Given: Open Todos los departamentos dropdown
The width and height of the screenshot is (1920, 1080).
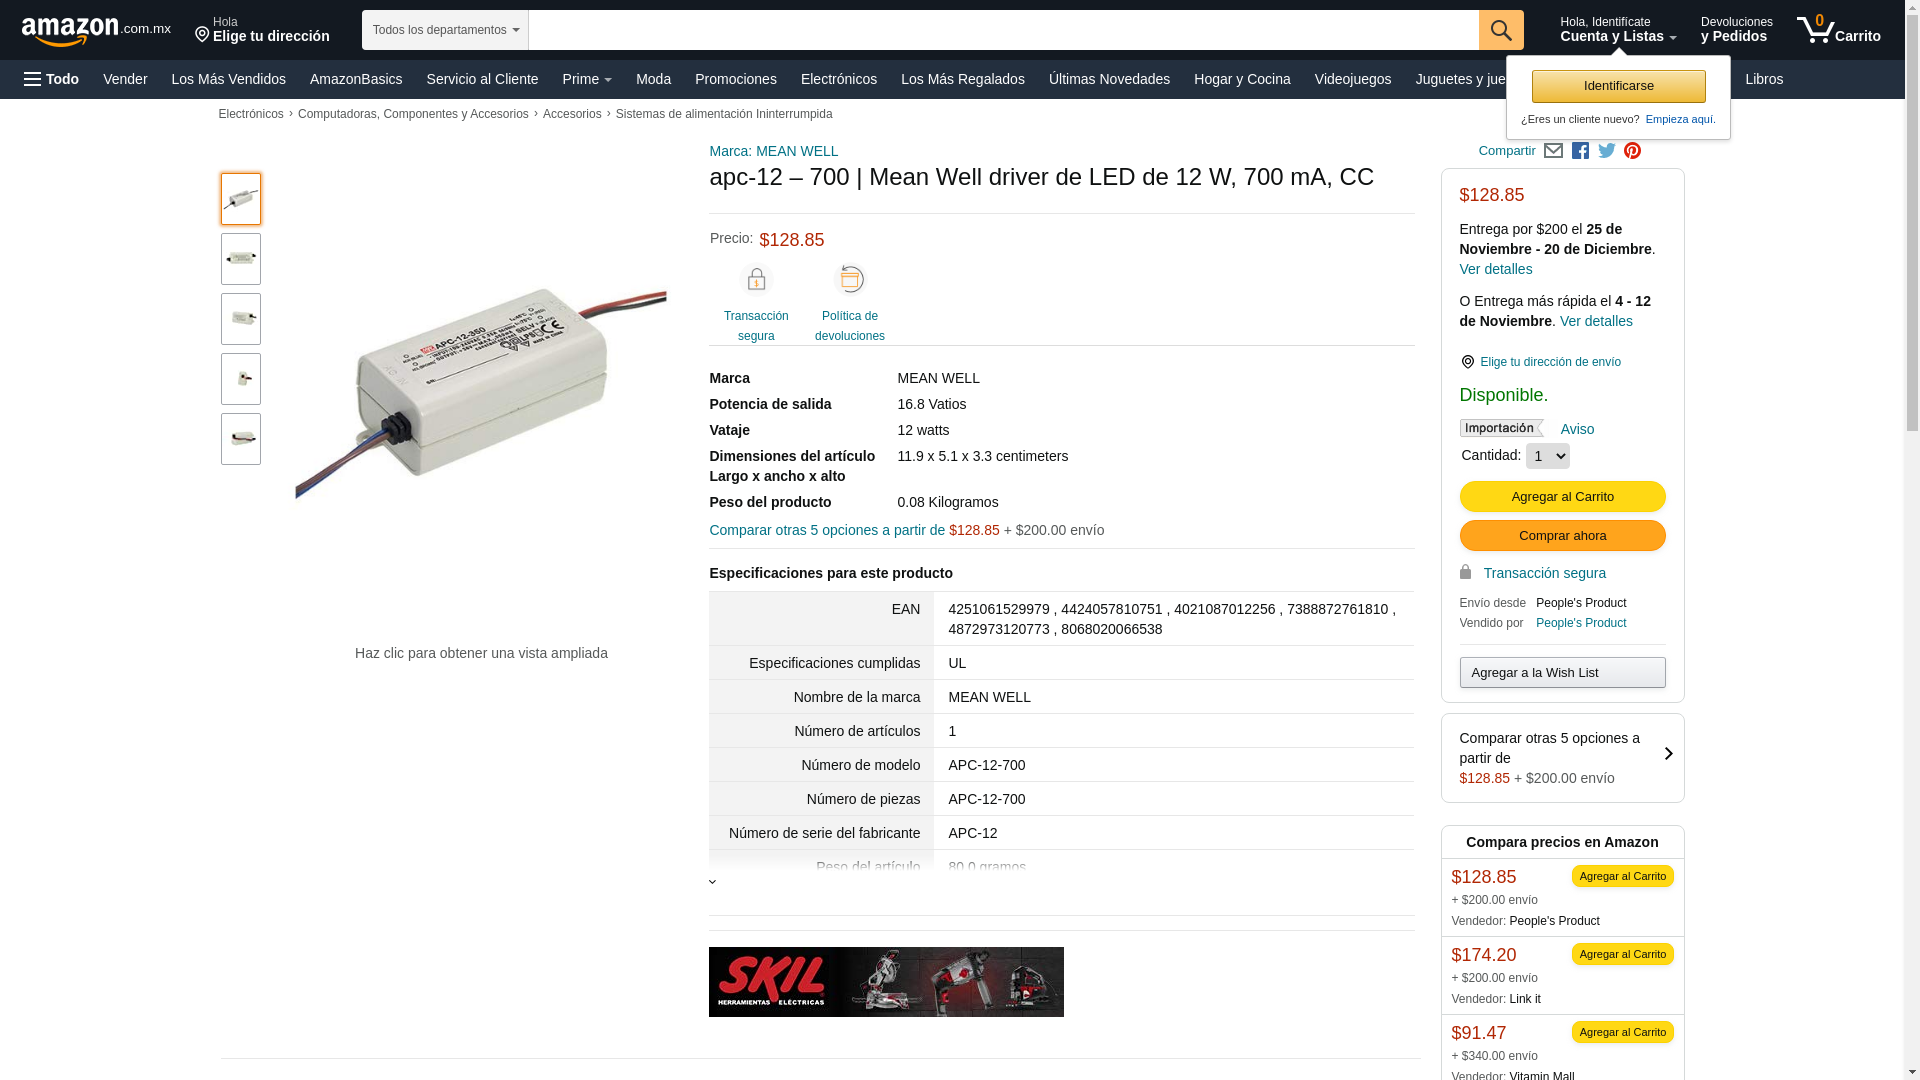Looking at the screenshot, I should (x=445, y=30).
